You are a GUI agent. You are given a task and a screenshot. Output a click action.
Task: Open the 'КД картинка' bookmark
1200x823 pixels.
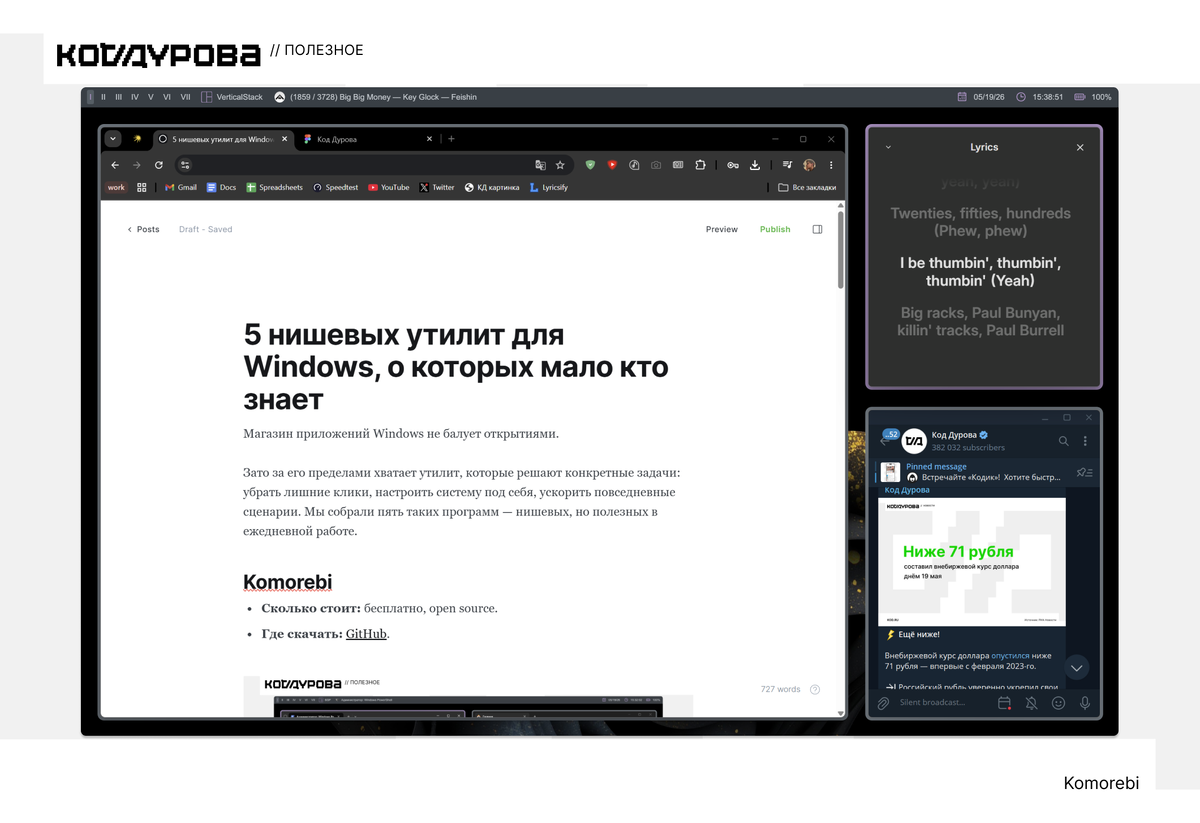pyautogui.click(x=492, y=187)
